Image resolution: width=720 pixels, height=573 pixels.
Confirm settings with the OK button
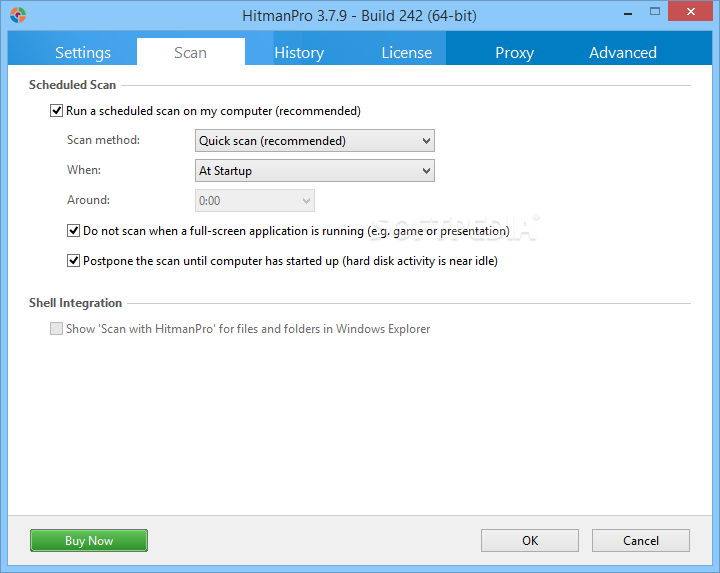[x=530, y=540]
